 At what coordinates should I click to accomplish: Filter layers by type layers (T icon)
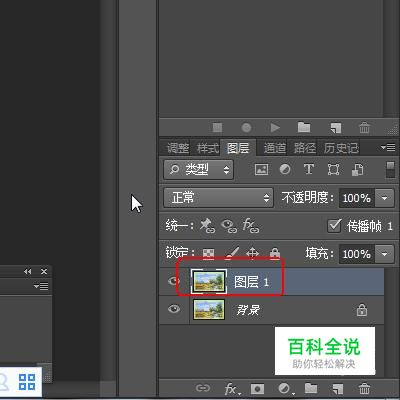pos(309,169)
